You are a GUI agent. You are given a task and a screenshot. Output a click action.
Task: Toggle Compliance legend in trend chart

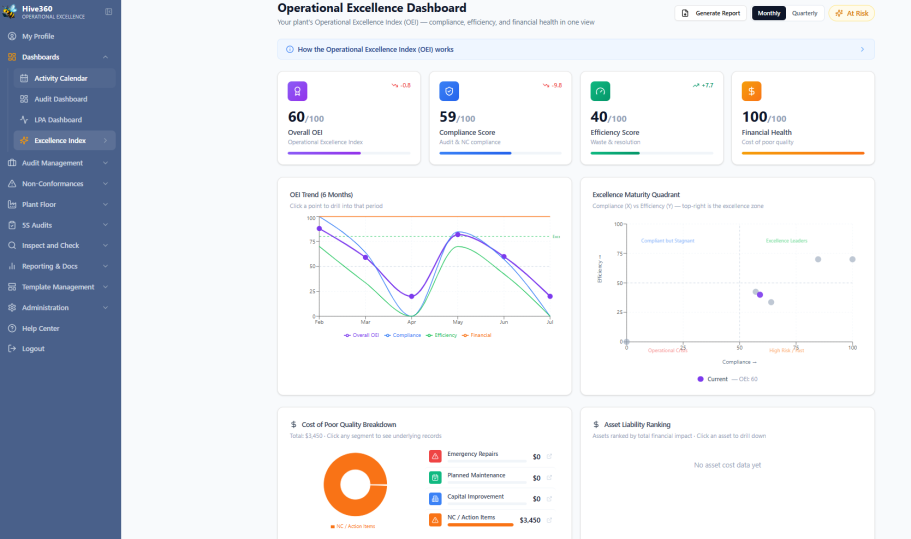pos(403,335)
